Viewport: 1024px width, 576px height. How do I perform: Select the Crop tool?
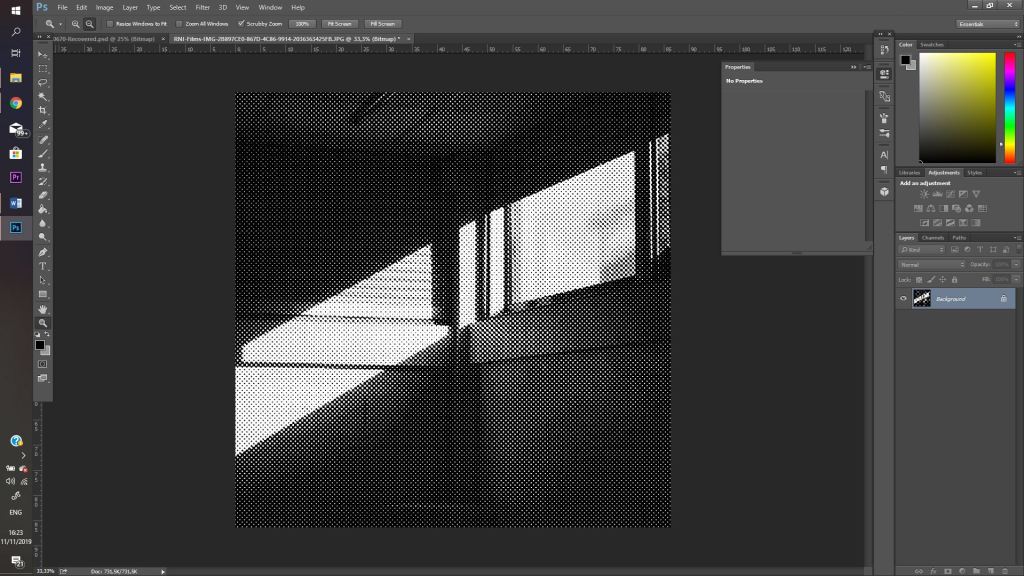pyautogui.click(x=43, y=110)
